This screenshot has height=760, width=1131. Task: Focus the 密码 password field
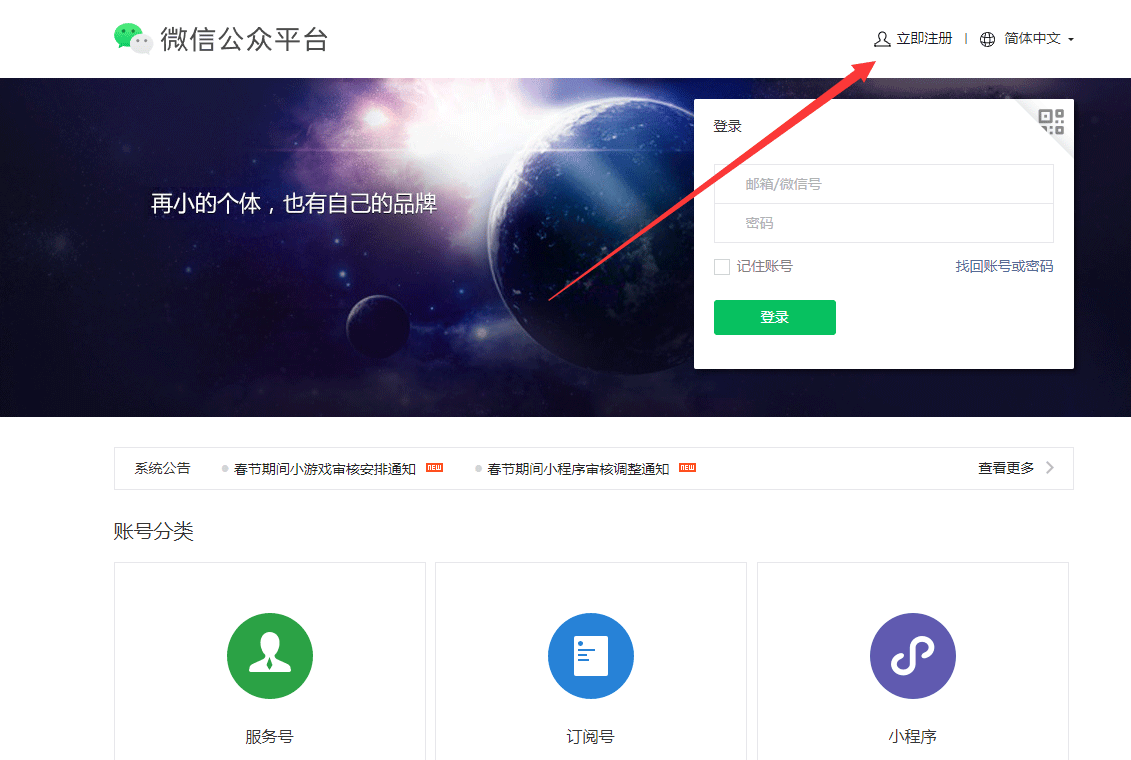pos(884,223)
